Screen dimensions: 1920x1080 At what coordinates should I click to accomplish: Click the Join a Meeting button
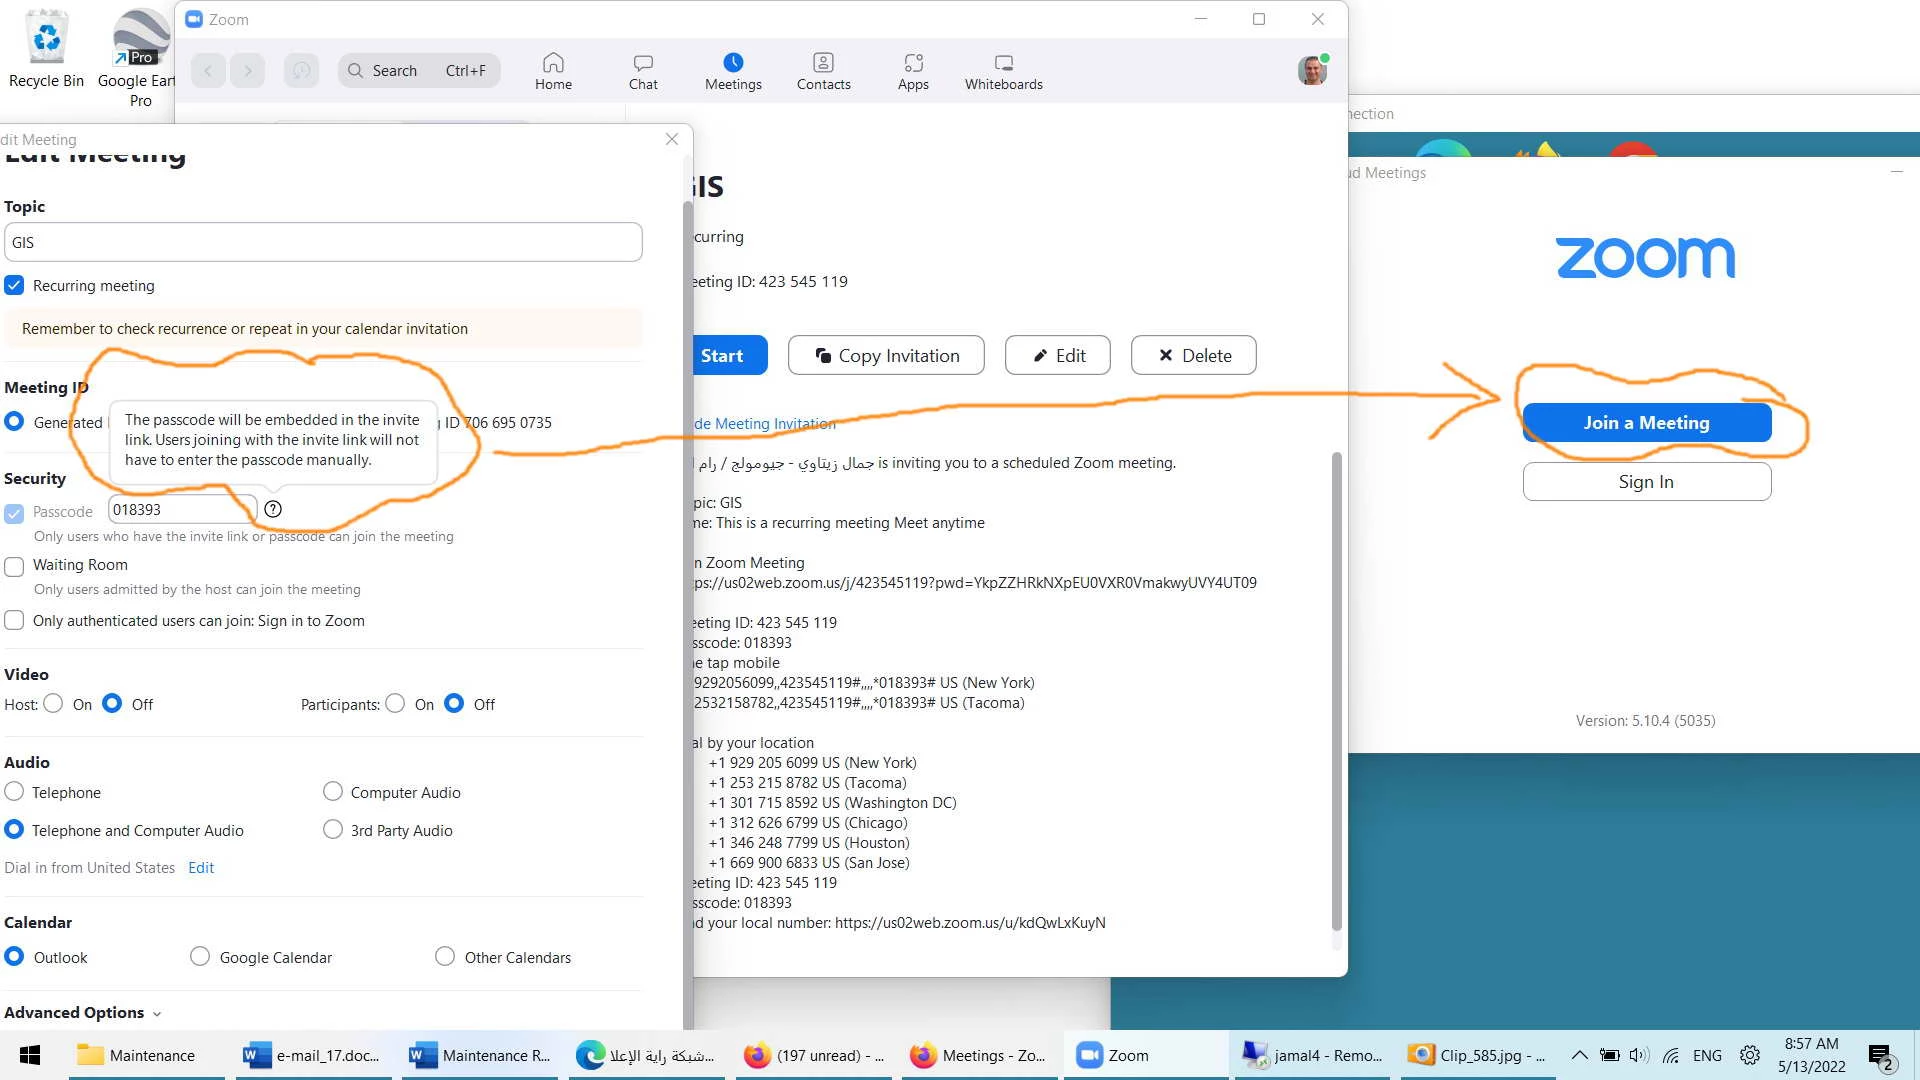coord(1646,423)
